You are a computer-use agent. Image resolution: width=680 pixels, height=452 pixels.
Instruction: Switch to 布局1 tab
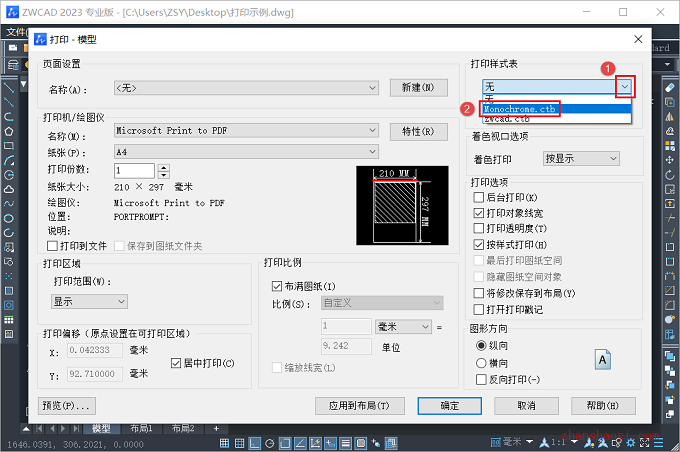(x=141, y=429)
